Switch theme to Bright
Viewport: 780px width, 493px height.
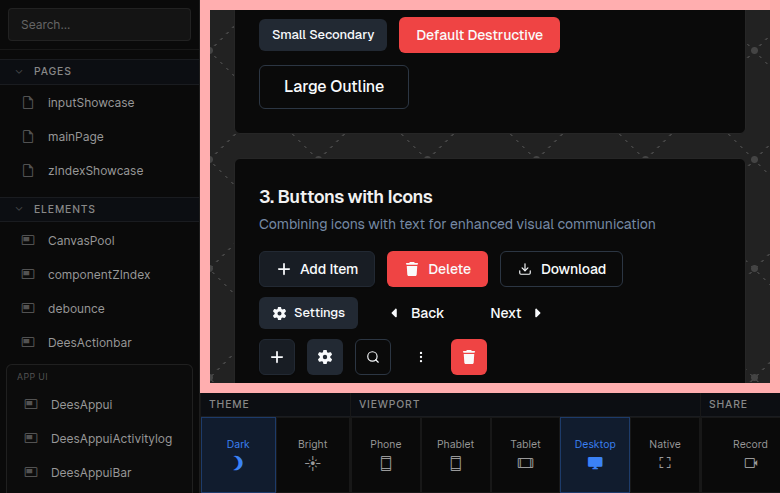pyautogui.click(x=312, y=454)
